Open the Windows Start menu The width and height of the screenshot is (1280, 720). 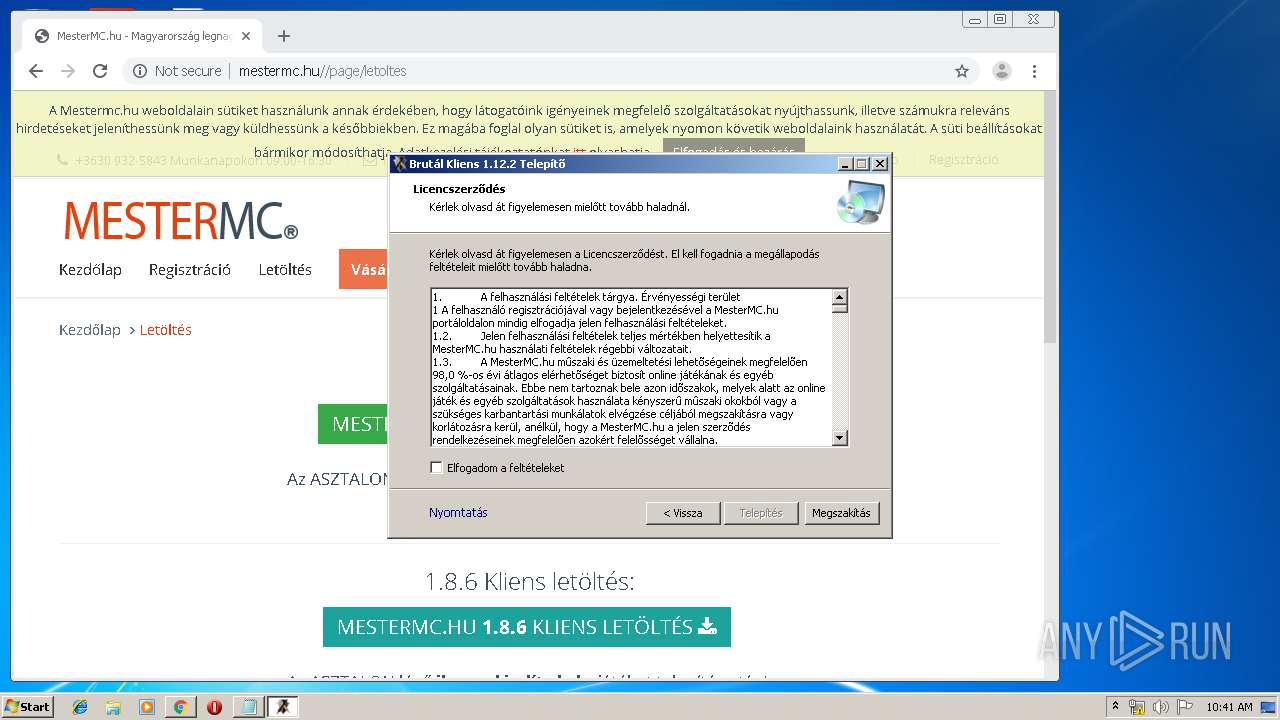(x=28, y=706)
